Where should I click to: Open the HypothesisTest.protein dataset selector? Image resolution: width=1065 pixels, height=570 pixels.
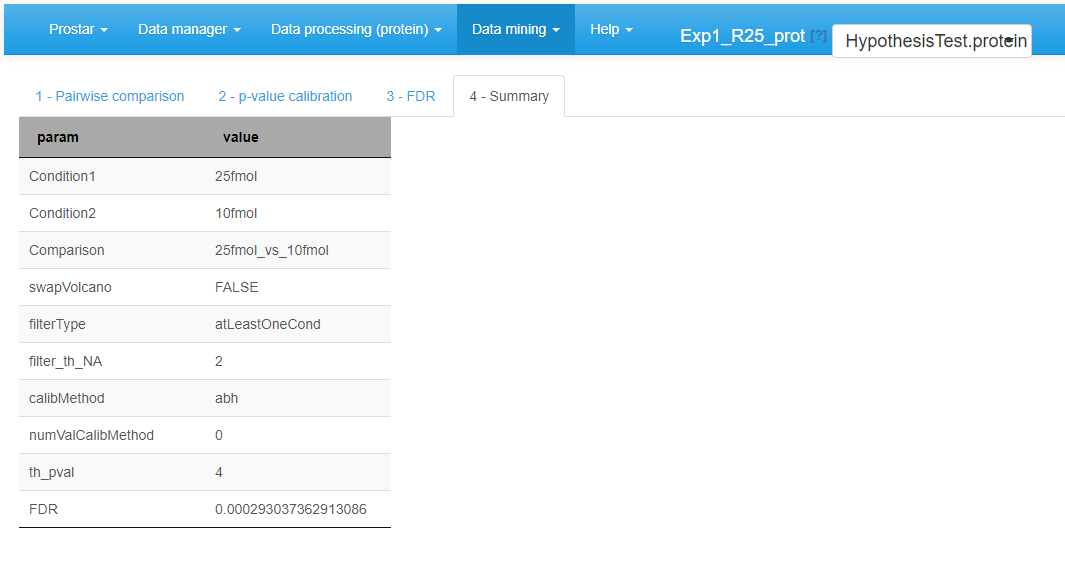pos(931,41)
